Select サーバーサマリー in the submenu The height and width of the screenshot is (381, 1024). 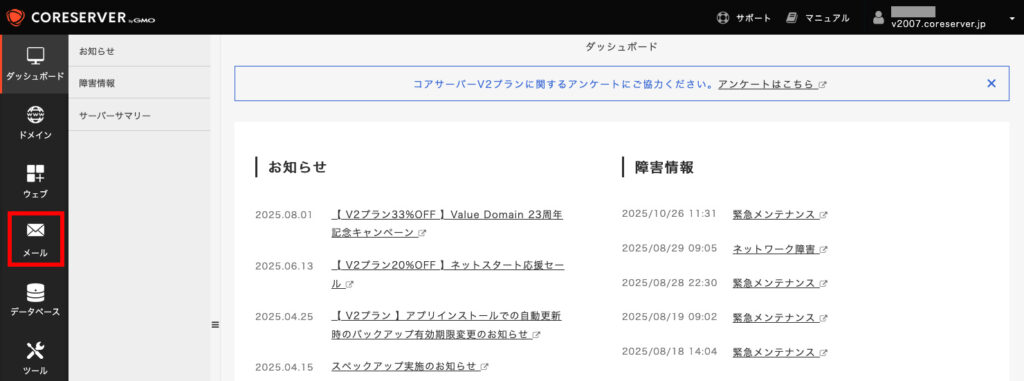[139, 116]
